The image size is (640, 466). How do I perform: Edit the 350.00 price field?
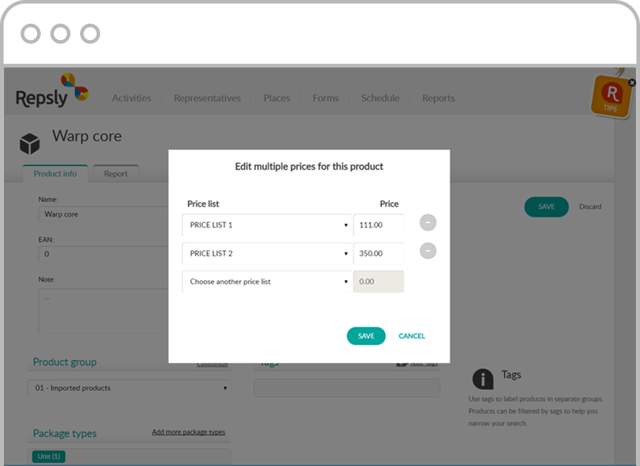(379, 253)
